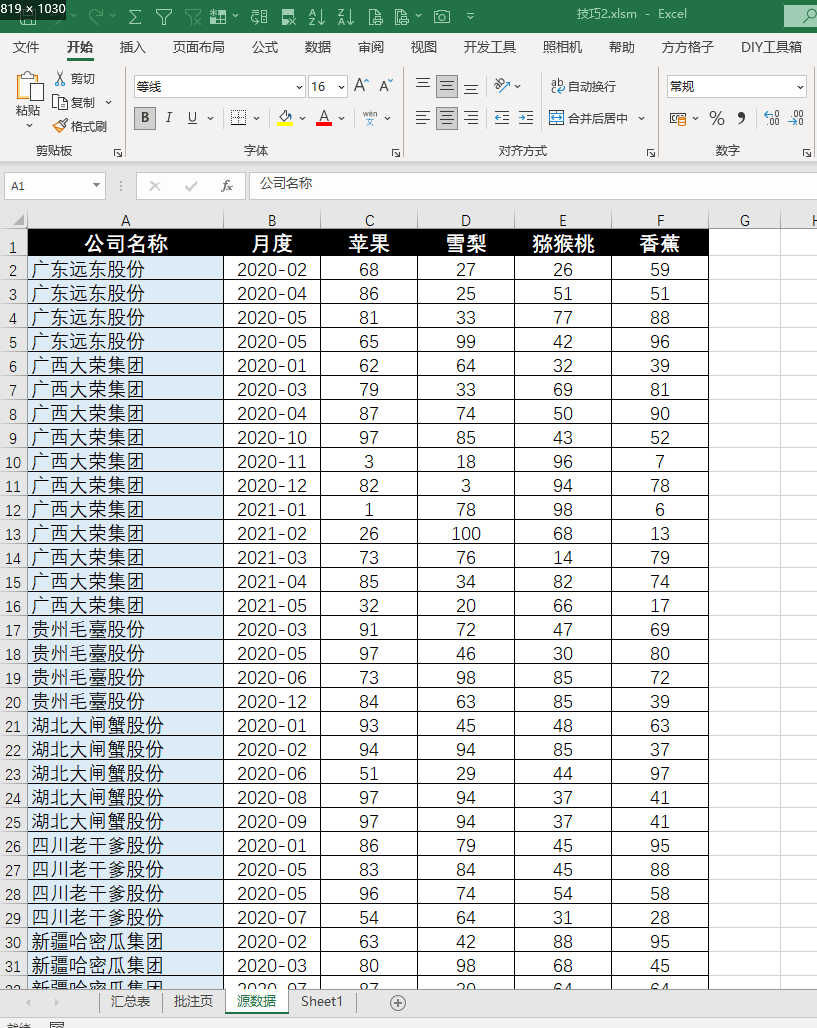Click the Decrease Font Size icon
Viewport: 817px width, 1028px height.
[x=386, y=86]
